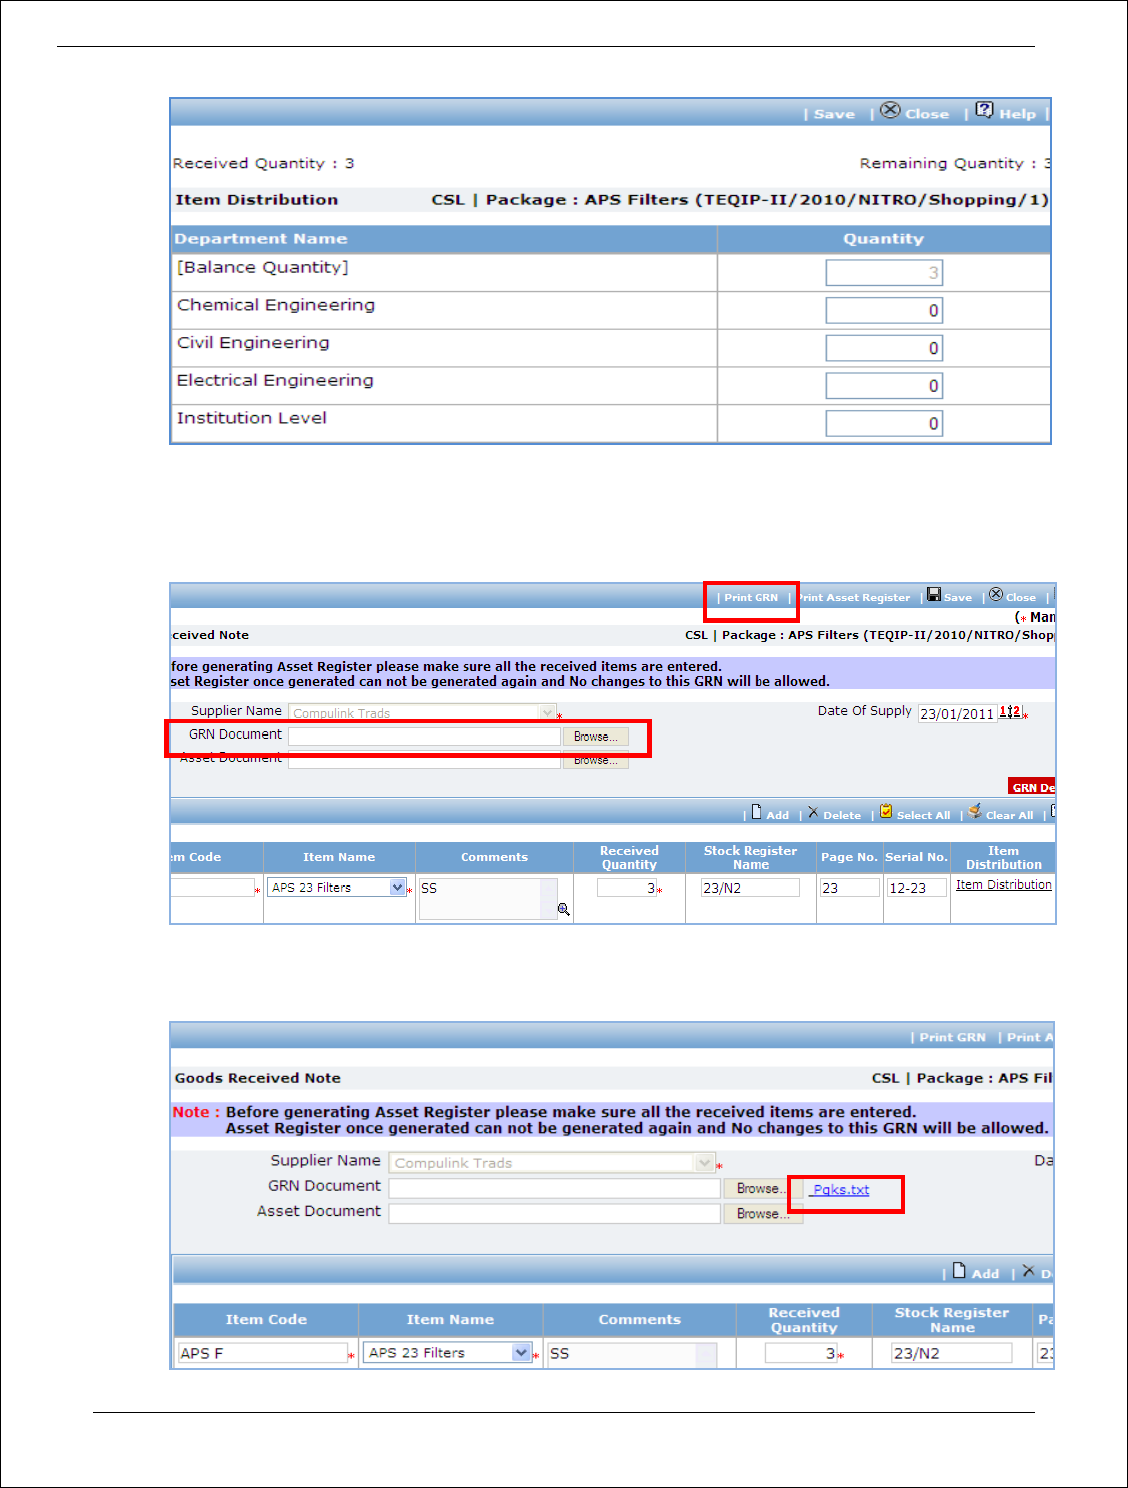The image size is (1128, 1488).
Task: Click Browse beside Asset Document in bottom screenshot
Action: click(x=762, y=1214)
